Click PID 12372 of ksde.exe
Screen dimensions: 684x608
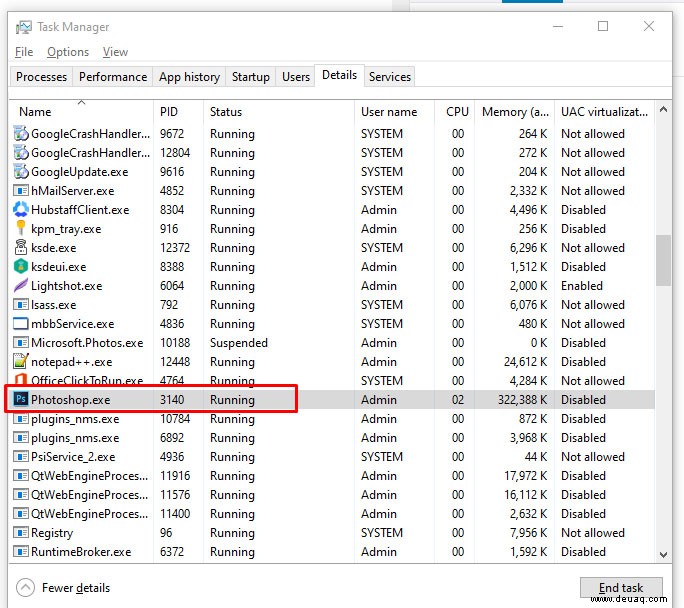coord(175,248)
